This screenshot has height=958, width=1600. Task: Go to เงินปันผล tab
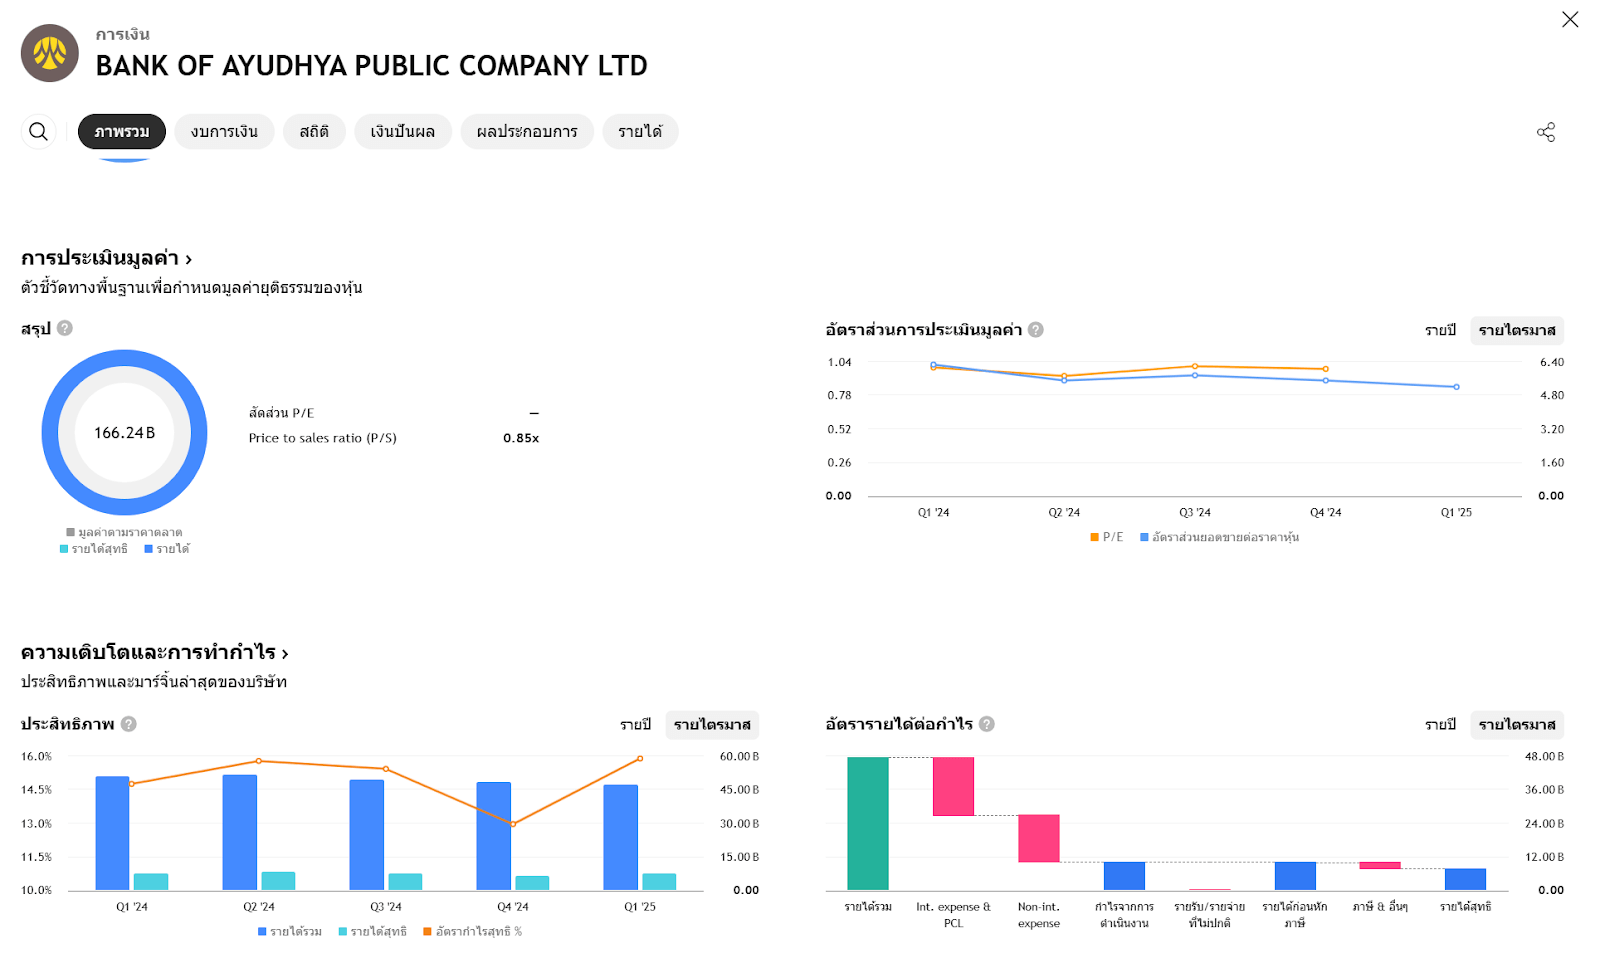[403, 132]
